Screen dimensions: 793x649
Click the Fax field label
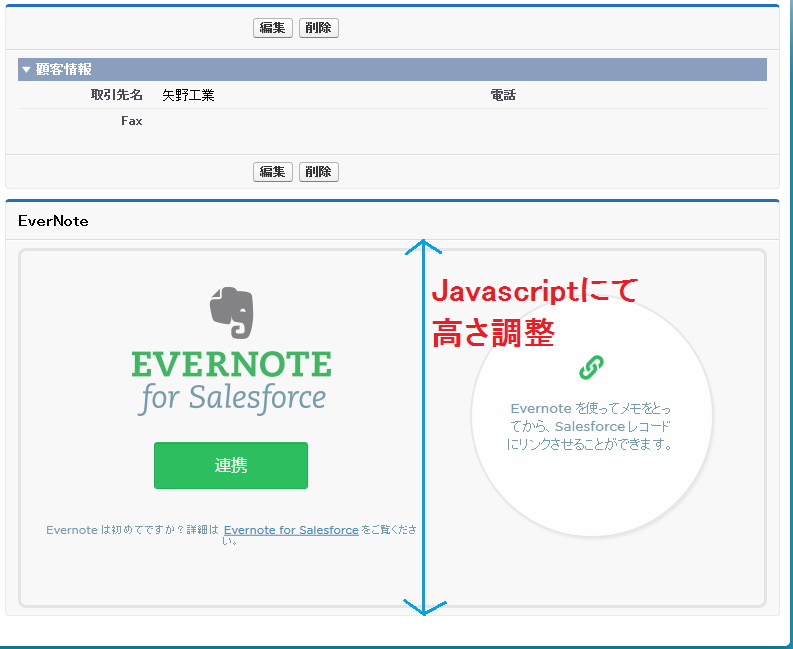click(131, 121)
